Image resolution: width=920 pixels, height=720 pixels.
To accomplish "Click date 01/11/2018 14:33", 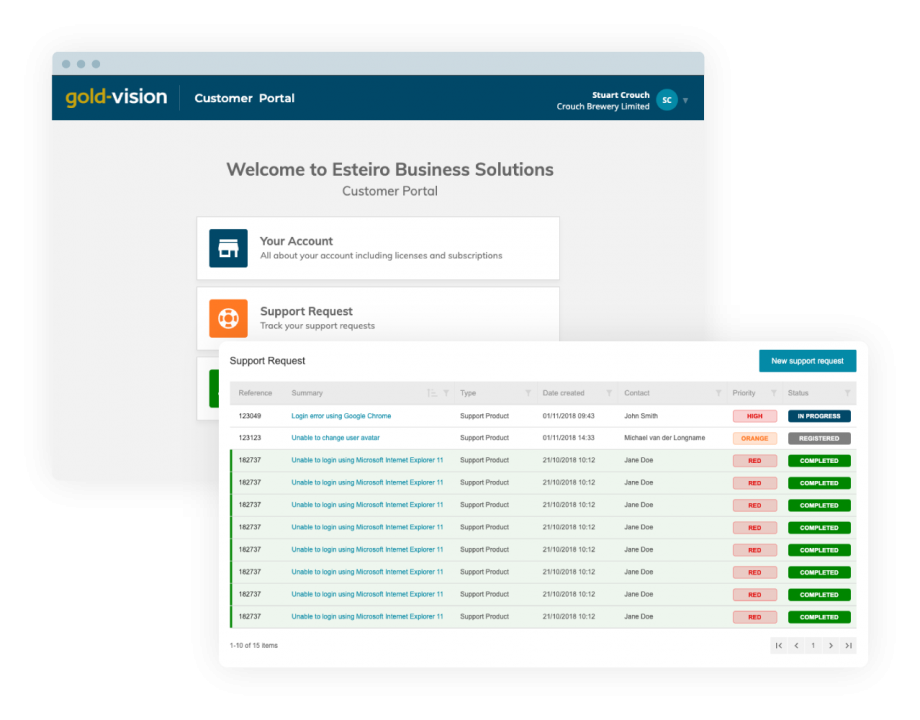I will pos(569,438).
